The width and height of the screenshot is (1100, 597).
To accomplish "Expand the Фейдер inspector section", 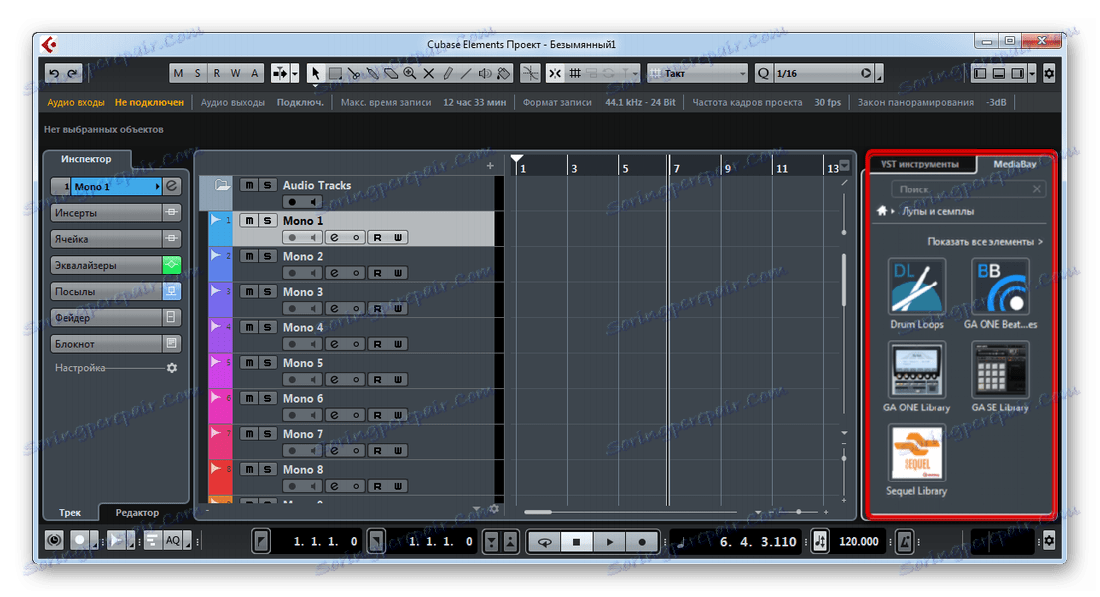I will 107,318.
